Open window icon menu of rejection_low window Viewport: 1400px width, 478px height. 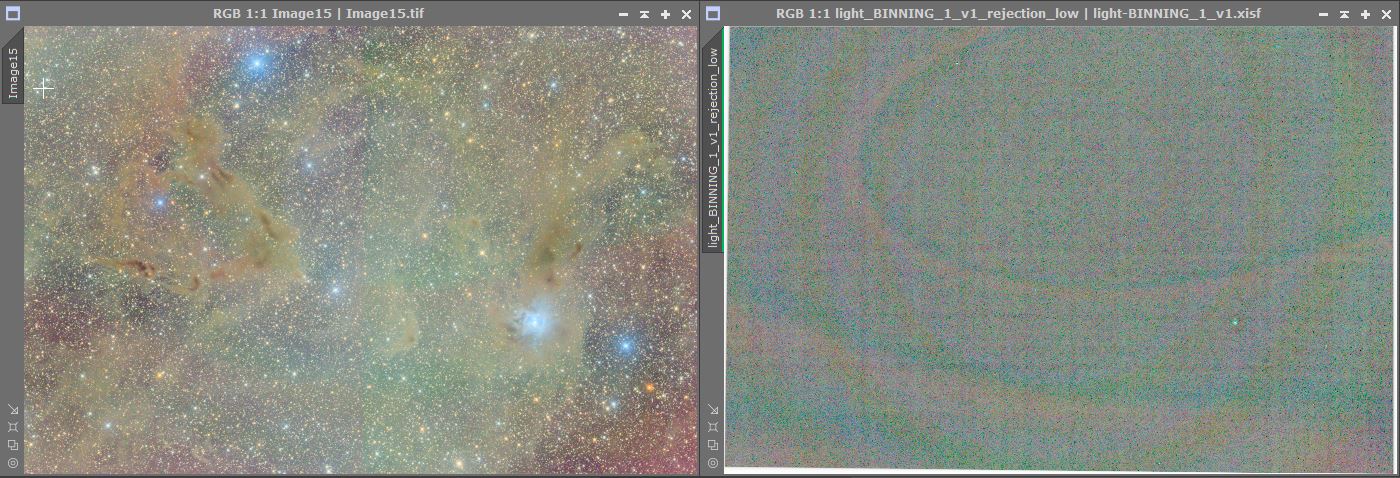coord(712,14)
